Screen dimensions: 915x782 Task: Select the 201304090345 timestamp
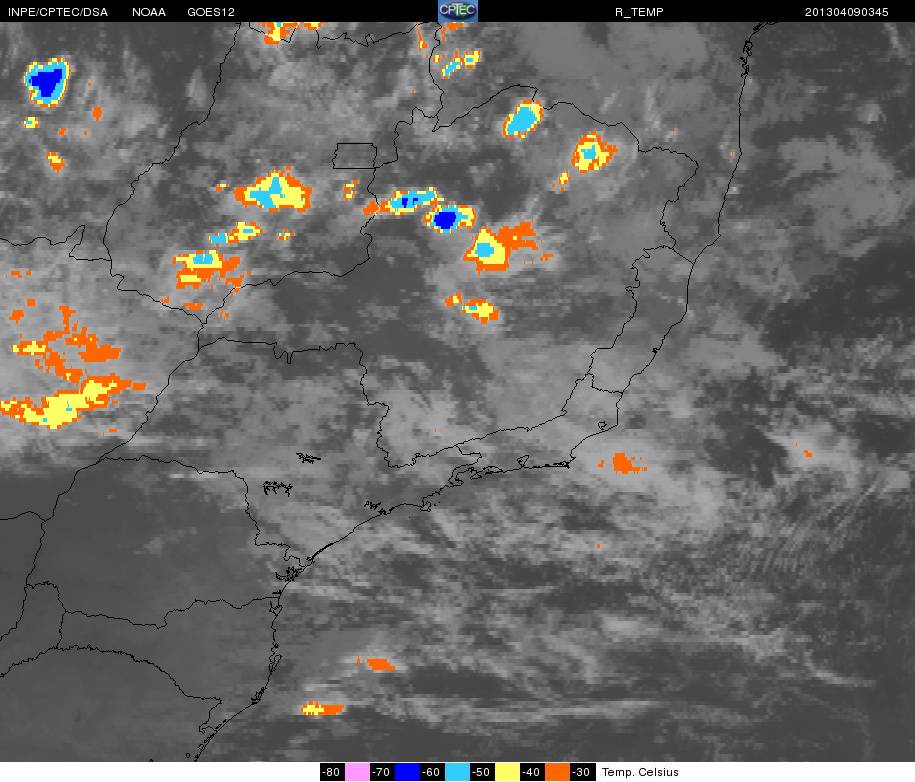tap(846, 12)
